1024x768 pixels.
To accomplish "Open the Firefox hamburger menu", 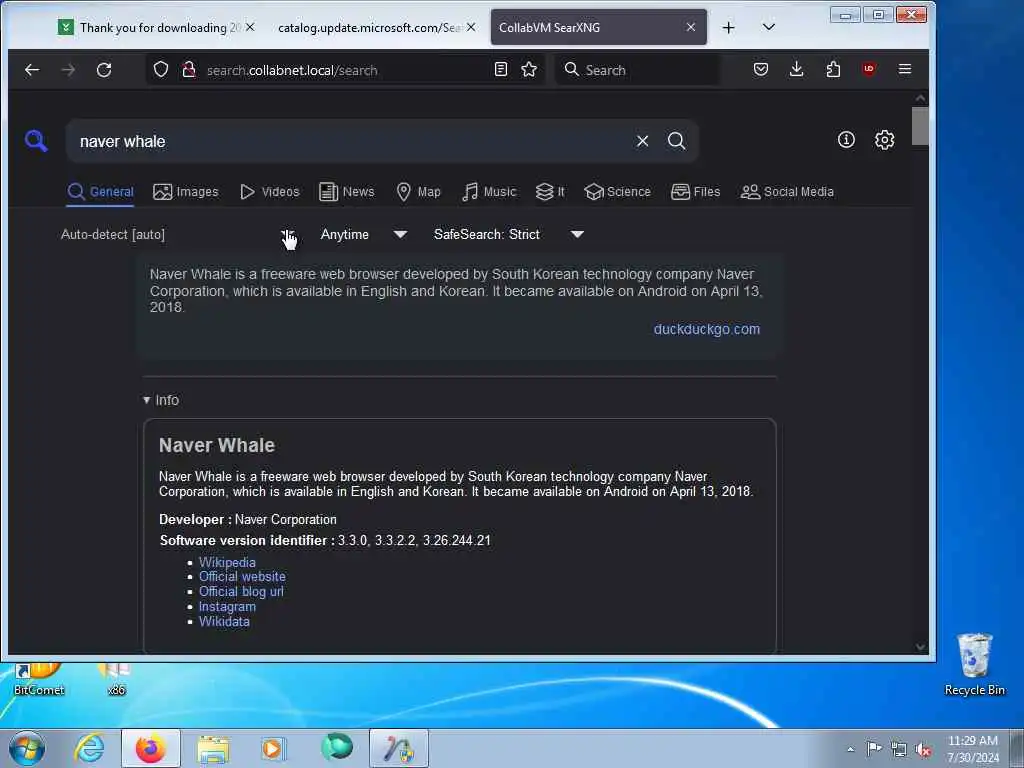I will coord(904,69).
